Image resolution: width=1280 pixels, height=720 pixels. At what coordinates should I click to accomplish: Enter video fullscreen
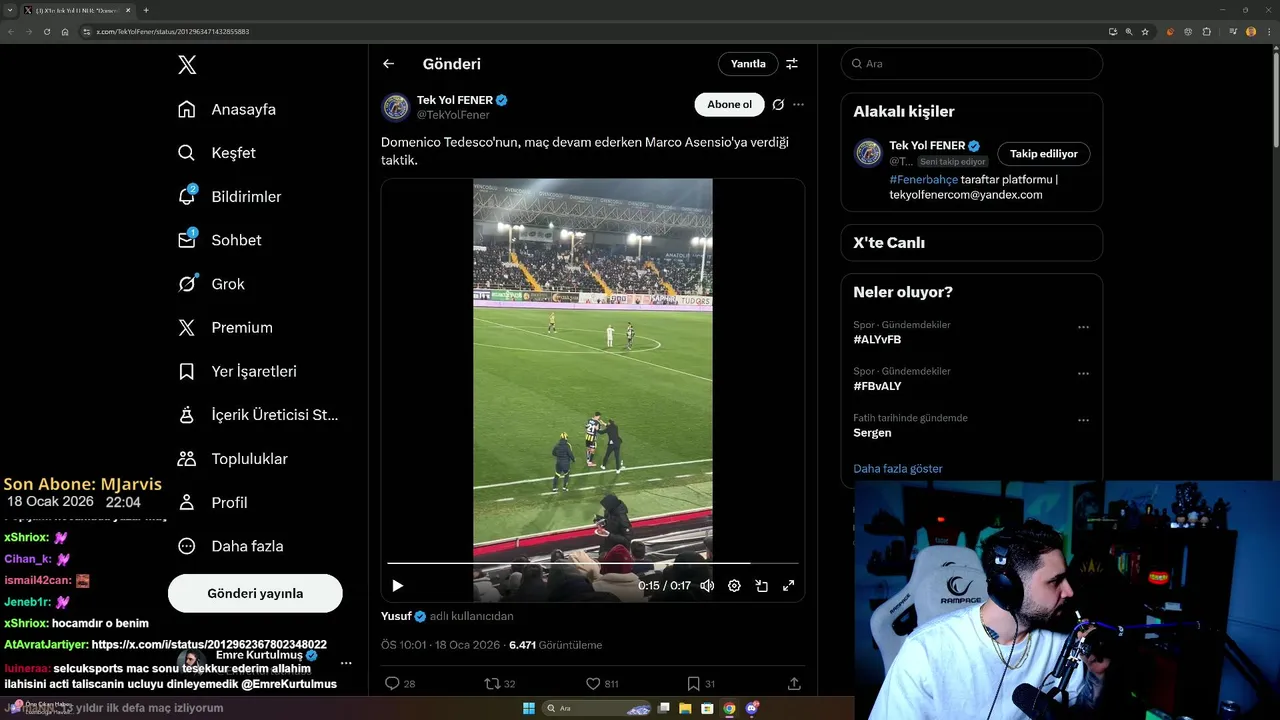click(x=788, y=586)
